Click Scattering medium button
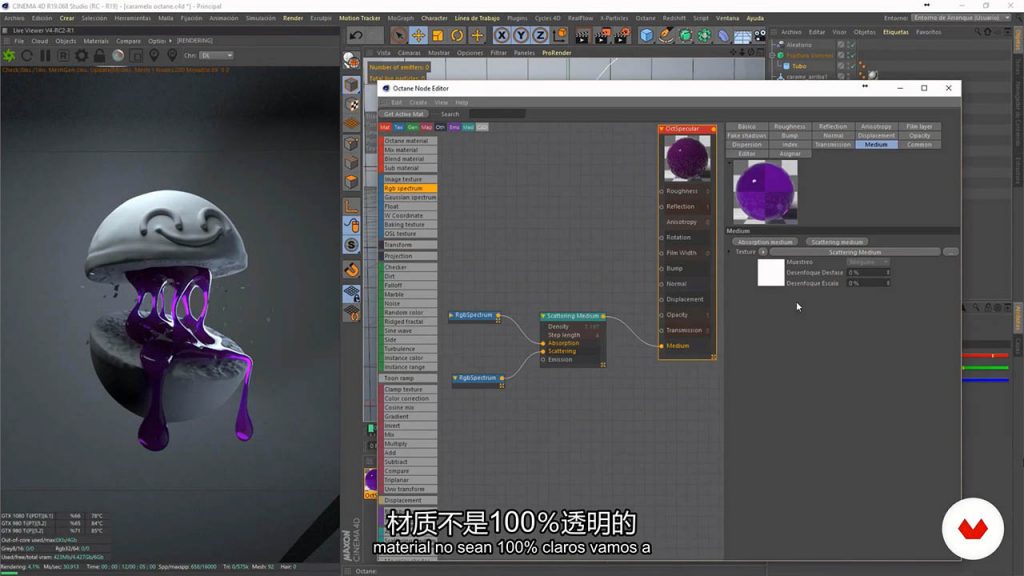This screenshot has width=1024, height=576. [837, 242]
